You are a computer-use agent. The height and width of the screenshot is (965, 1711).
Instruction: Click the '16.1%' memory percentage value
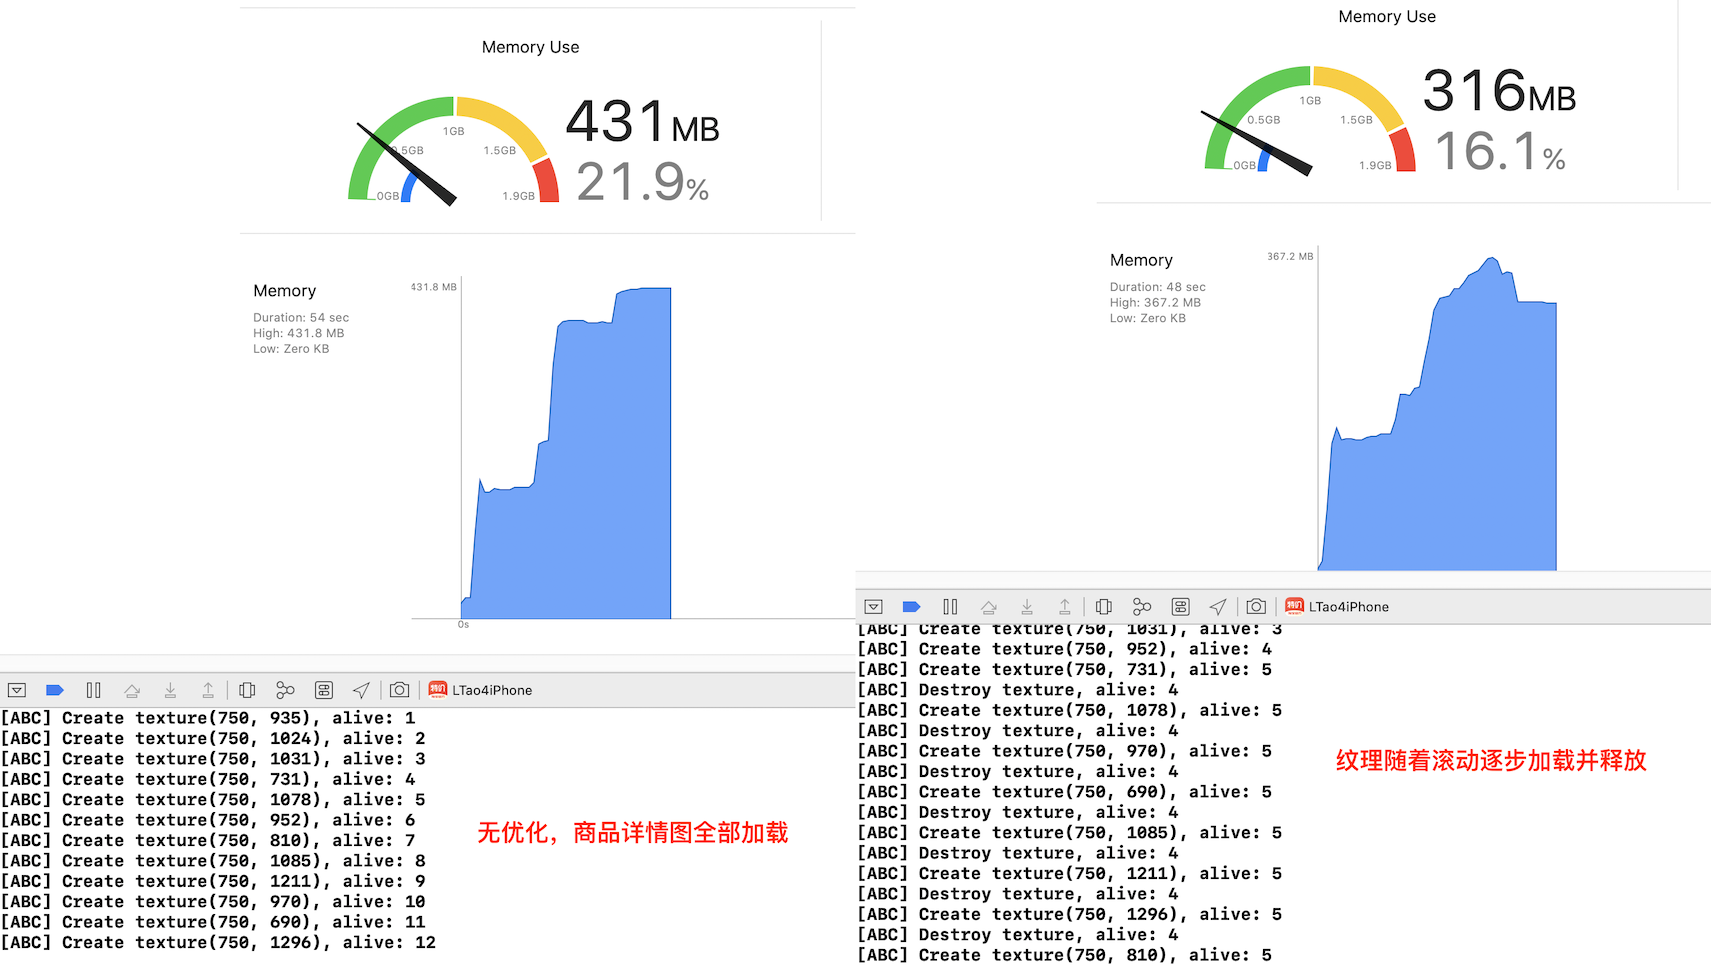(x=1500, y=152)
